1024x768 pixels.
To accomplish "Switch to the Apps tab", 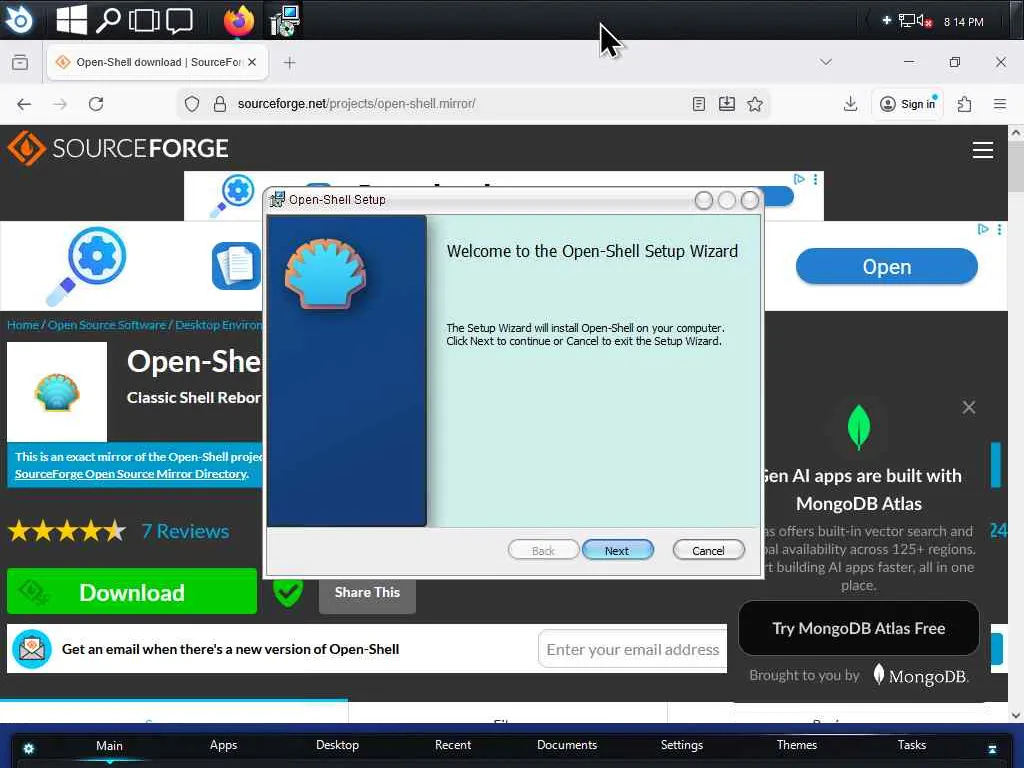I will 223,744.
